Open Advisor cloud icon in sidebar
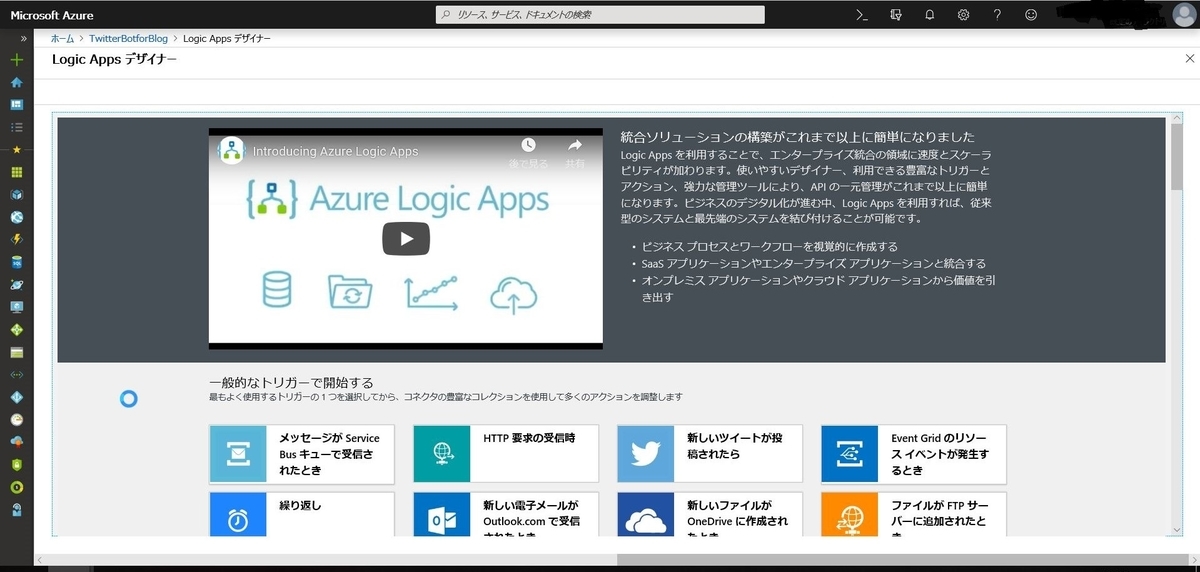Image resolution: width=1200 pixels, height=572 pixels. (16, 442)
